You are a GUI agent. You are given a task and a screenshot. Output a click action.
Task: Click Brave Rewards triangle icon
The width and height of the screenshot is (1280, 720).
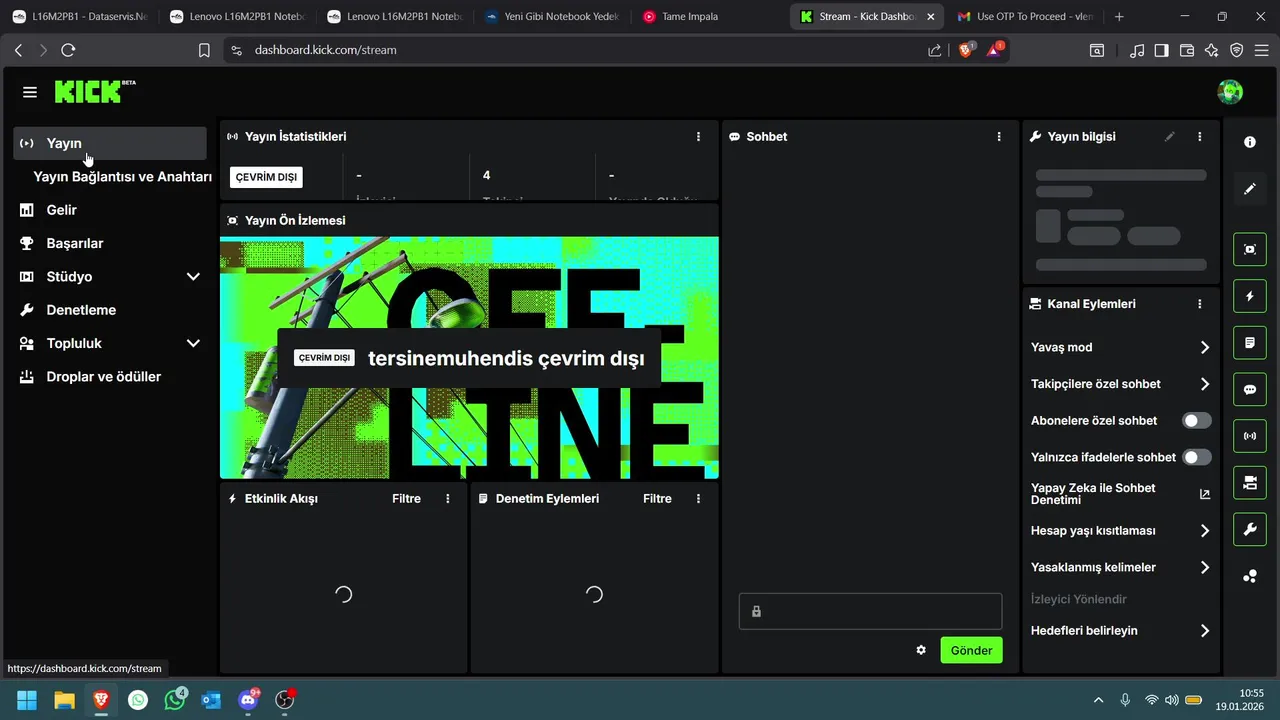click(995, 49)
